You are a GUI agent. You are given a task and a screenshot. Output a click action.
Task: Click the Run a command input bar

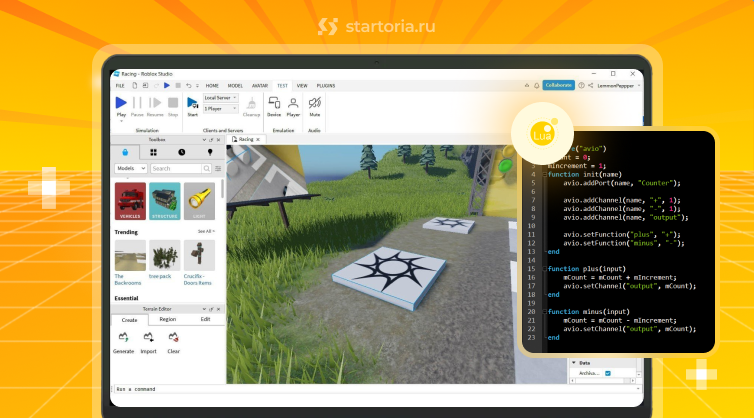(377, 389)
